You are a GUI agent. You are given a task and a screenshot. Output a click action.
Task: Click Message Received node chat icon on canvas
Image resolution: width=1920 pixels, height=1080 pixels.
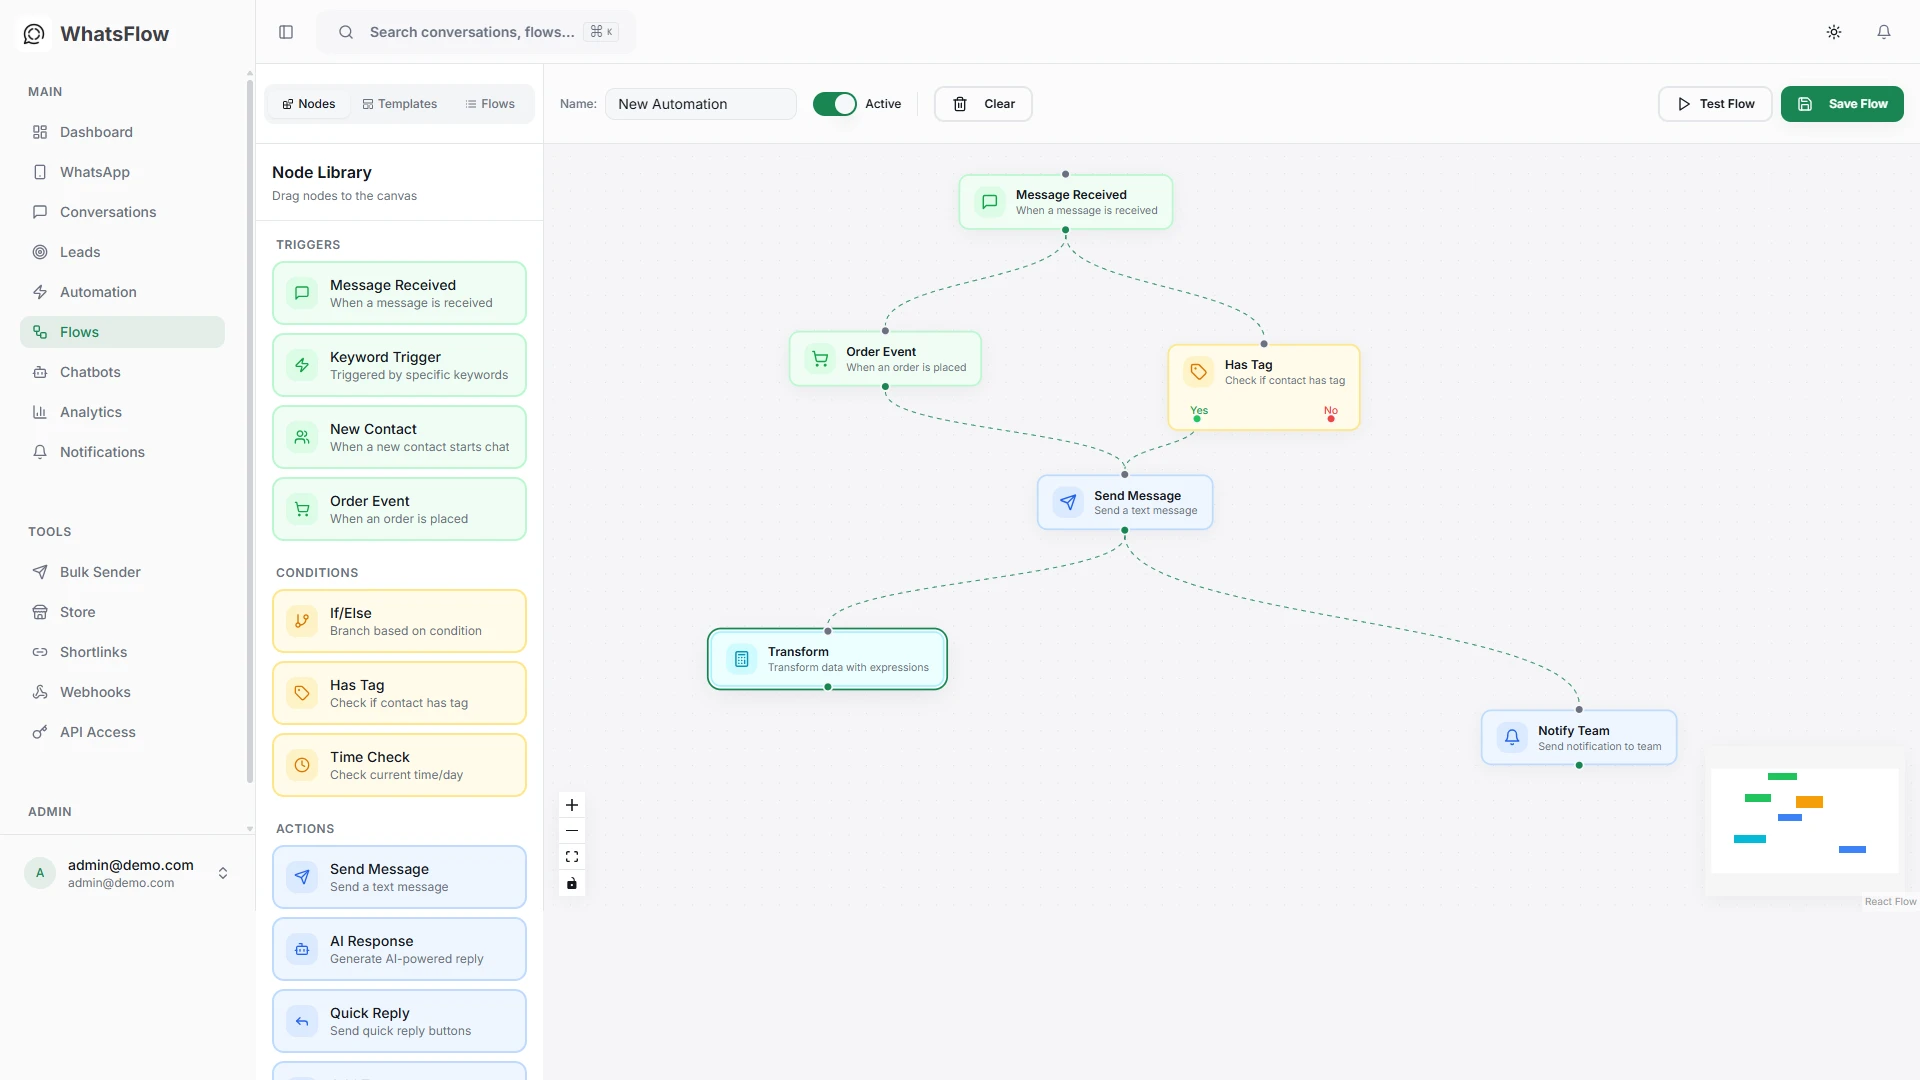pos(990,202)
